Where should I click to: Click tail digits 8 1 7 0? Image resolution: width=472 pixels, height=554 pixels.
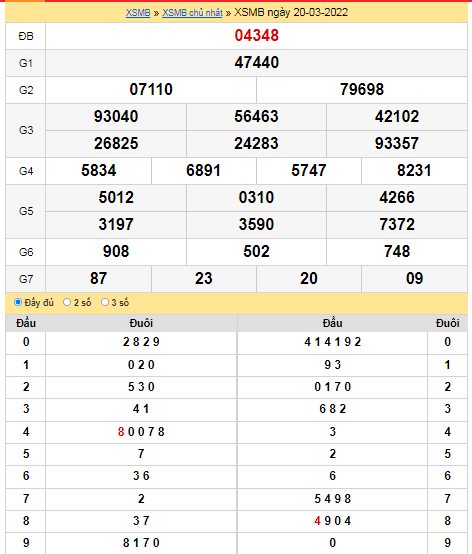(x=141, y=542)
